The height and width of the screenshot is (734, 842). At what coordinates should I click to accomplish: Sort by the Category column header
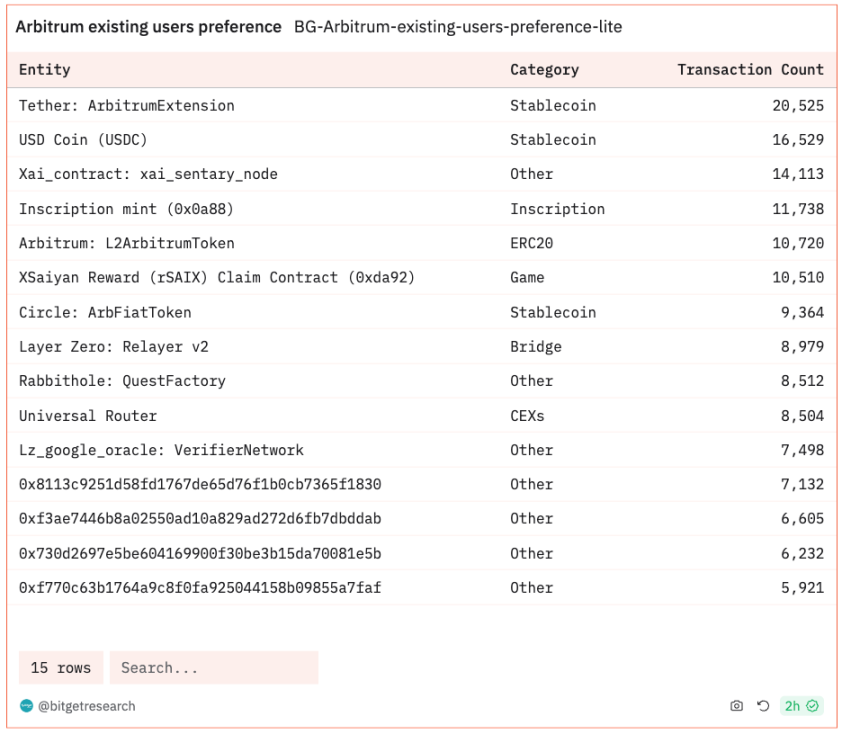click(x=544, y=69)
